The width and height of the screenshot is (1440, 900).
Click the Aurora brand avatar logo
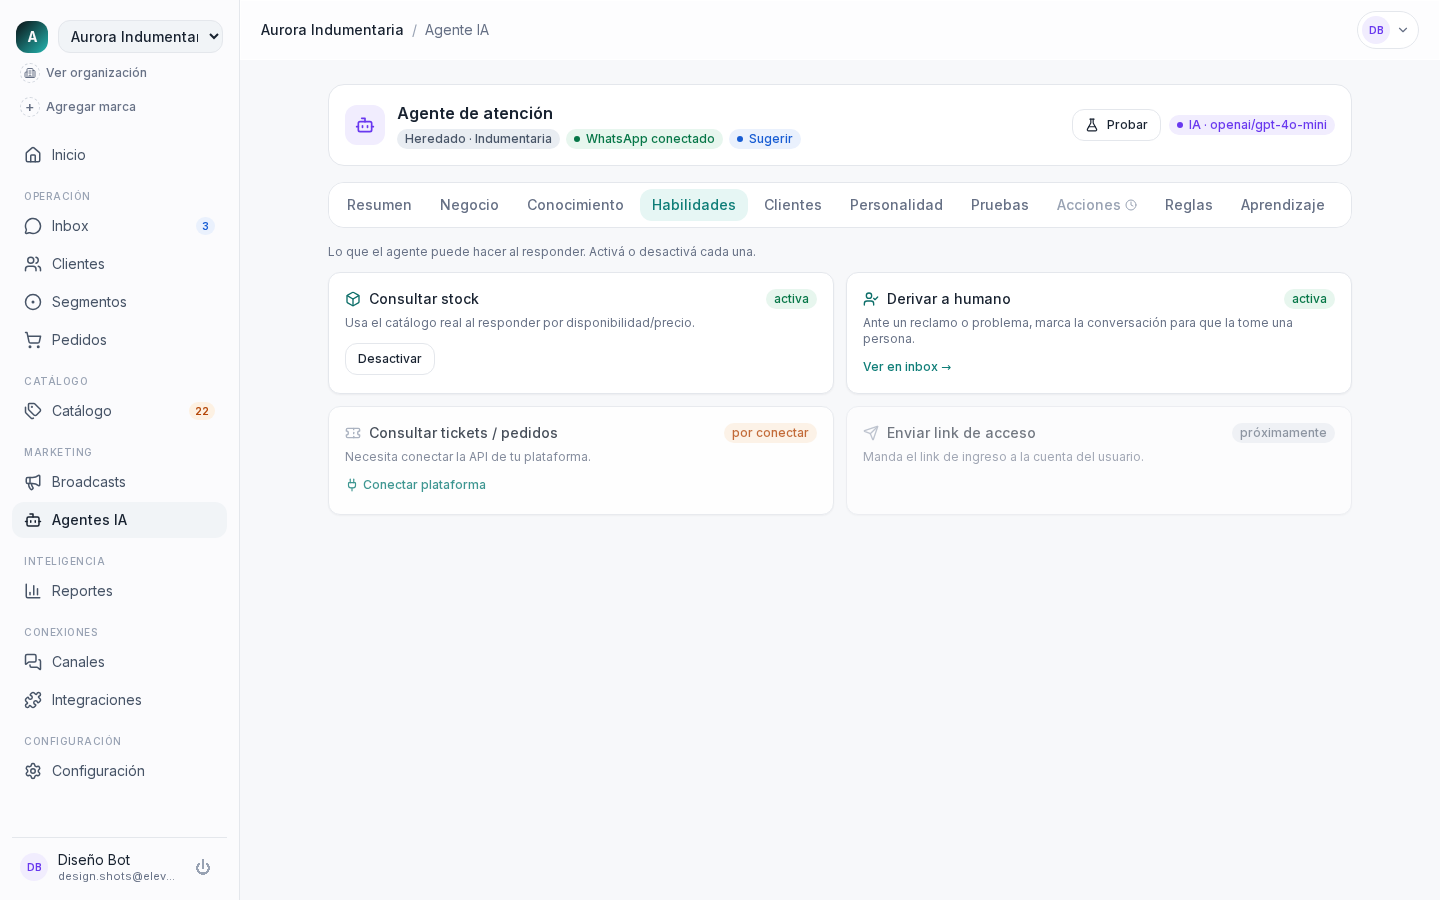pos(32,37)
